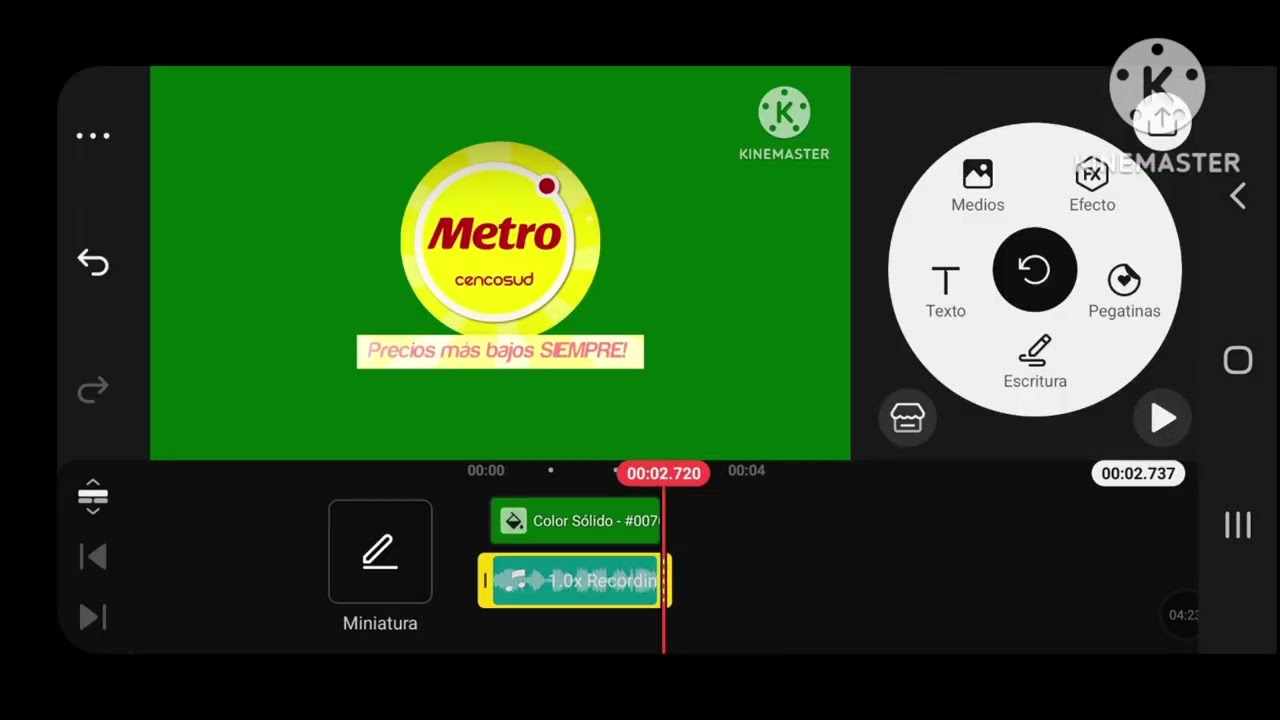Click the 00:00 mark on the timeline ruler

(x=486, y=470)
